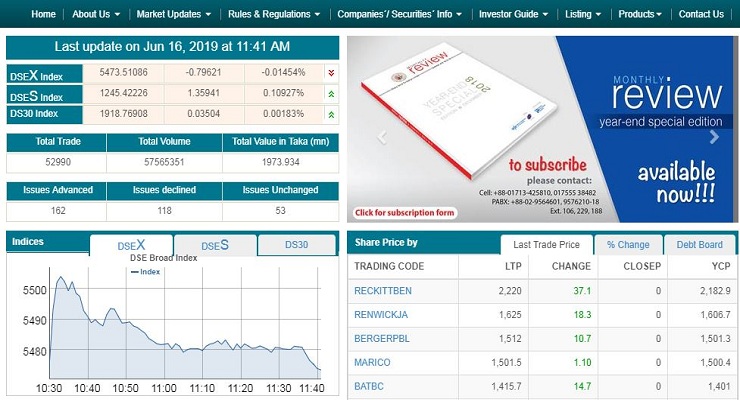Open MARICO trading code link
Screen dimensions: 740x400
(372, 362)
